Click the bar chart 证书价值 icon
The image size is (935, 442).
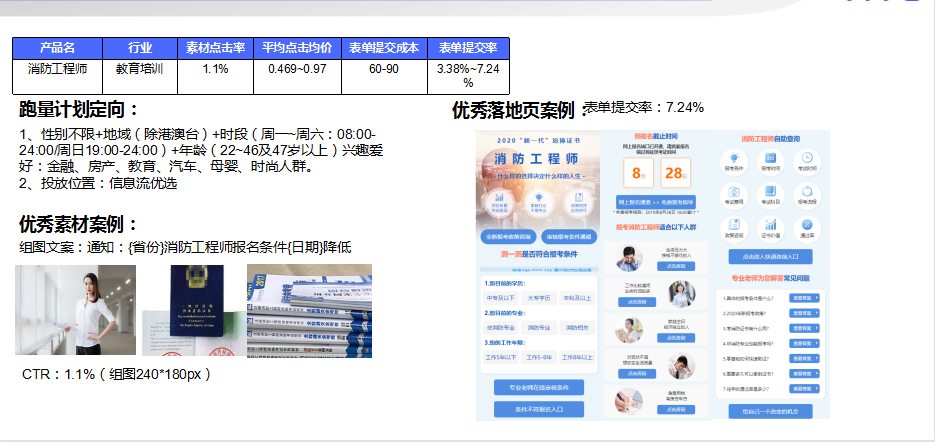[x=770, y=229]
